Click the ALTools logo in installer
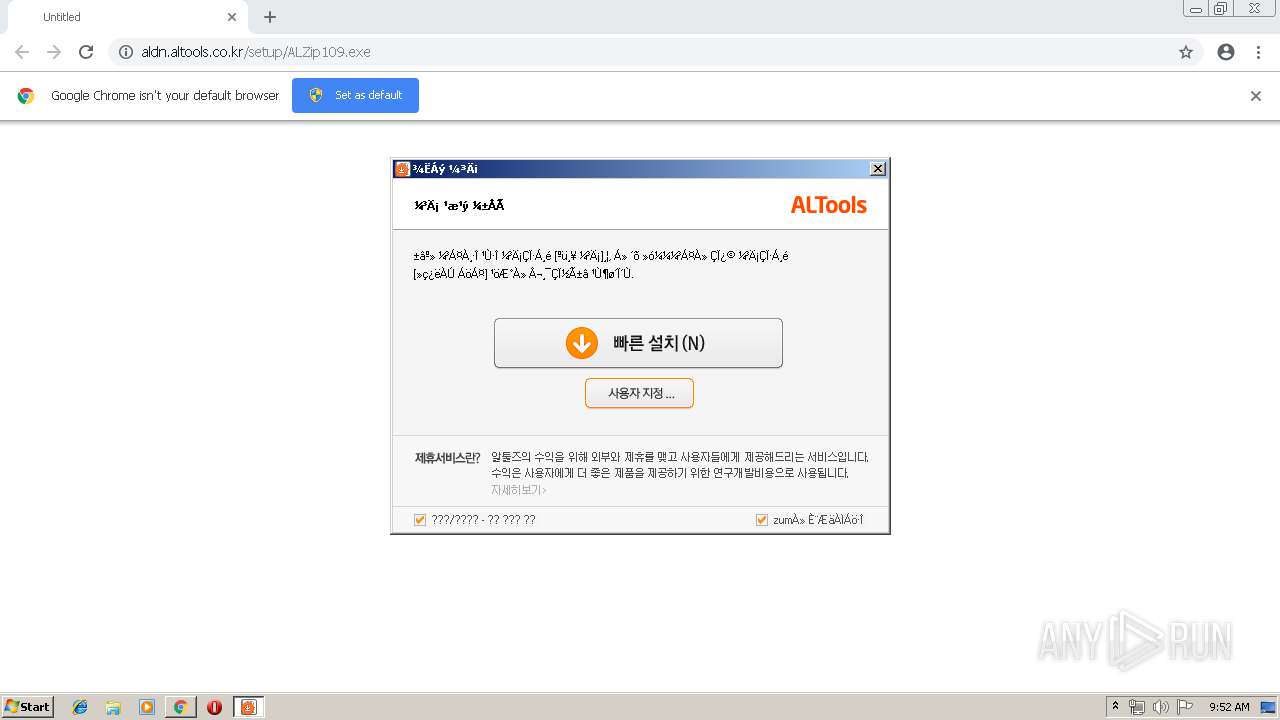This screenshot has height=720, width=1280. [829, 205]
